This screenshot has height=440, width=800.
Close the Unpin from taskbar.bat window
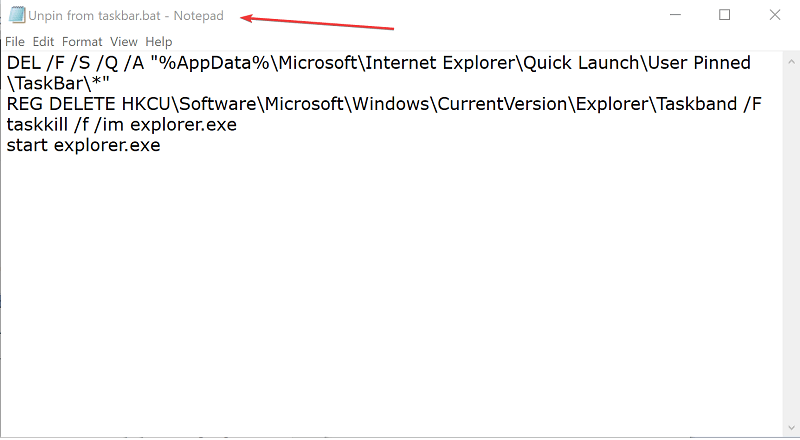(x=774, y=15)
